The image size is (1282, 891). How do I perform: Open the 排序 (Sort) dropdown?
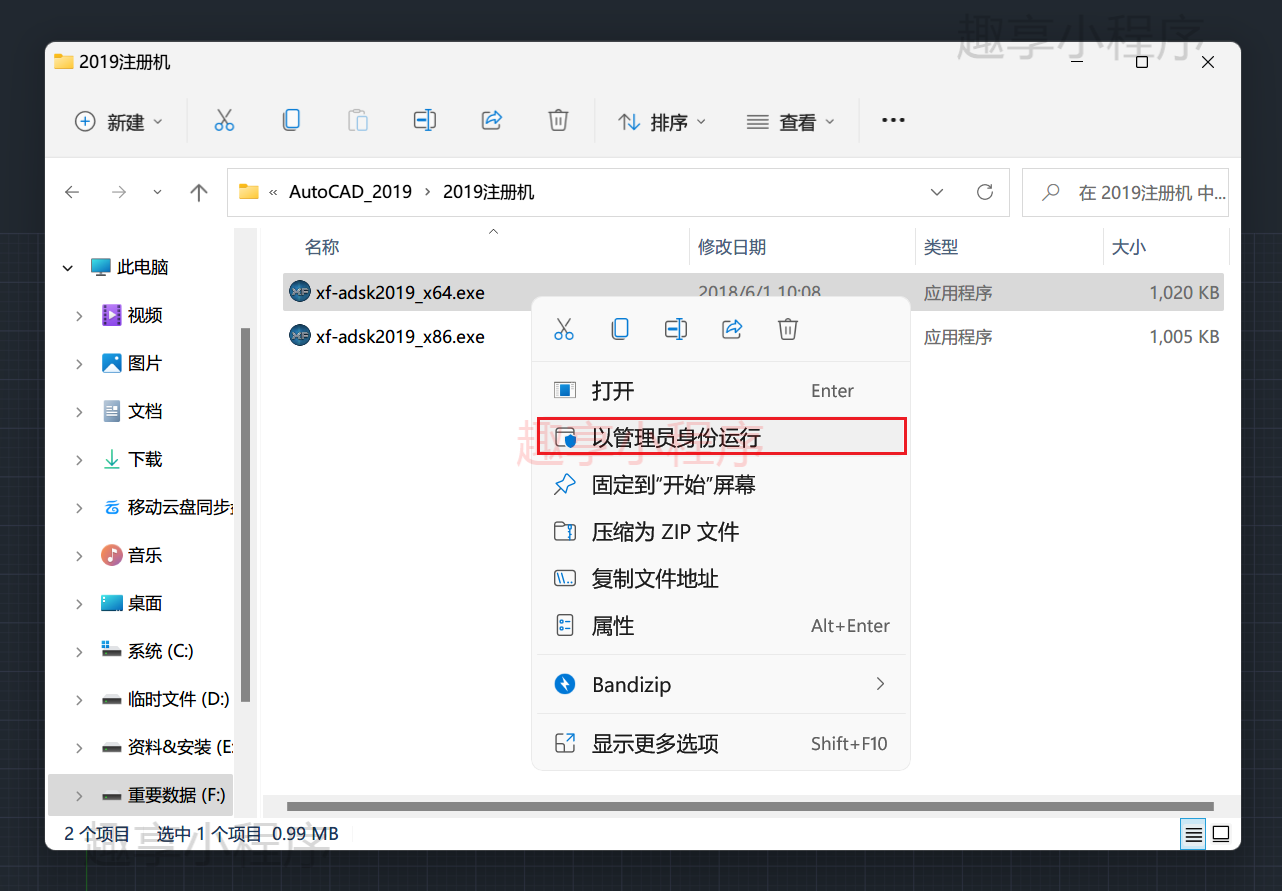[x=662, y=122]
